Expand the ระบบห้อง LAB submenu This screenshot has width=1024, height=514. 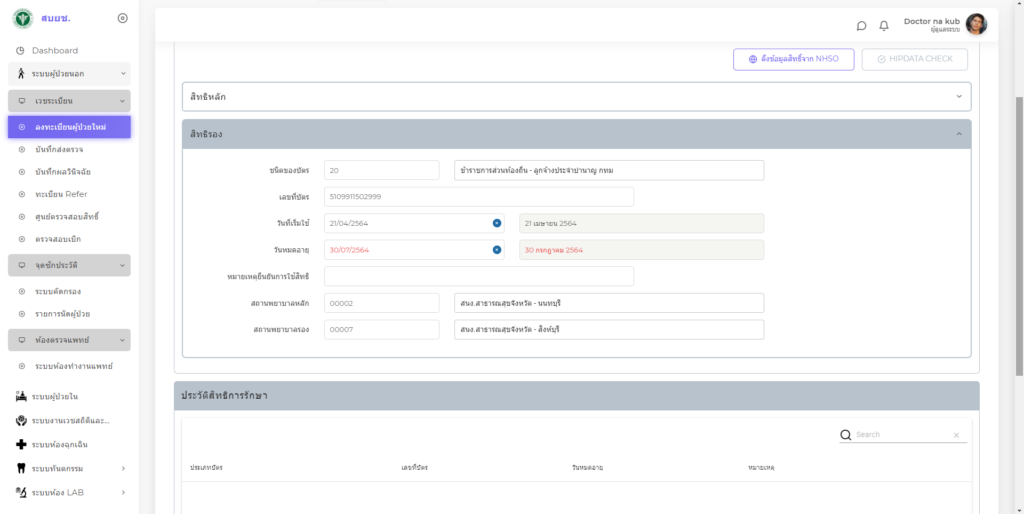coord(123,492)
